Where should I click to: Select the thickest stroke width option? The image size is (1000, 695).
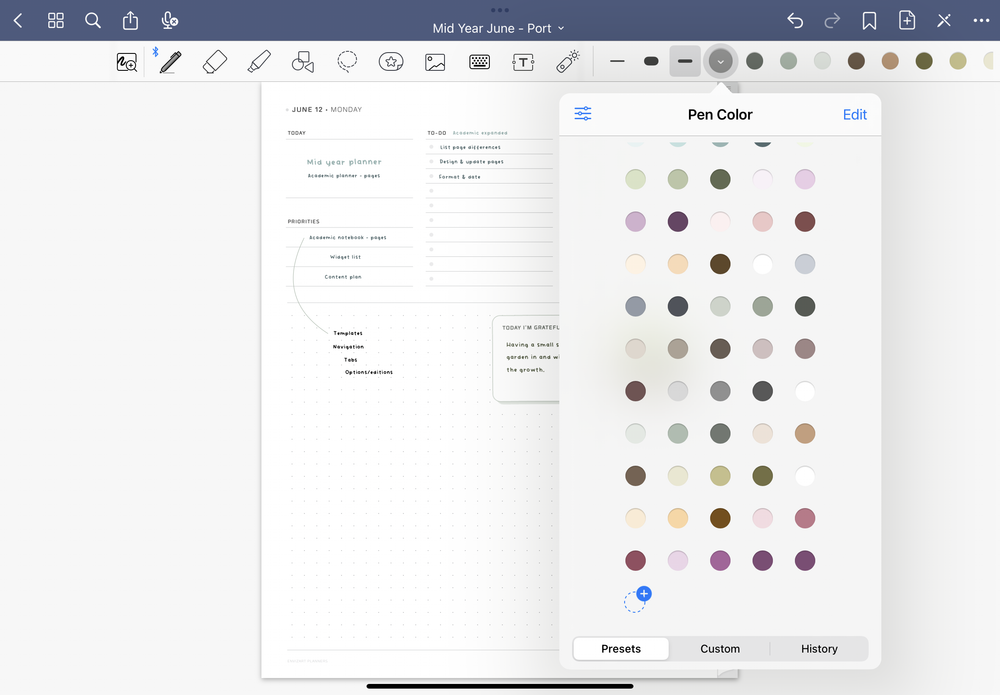[651, 61]
